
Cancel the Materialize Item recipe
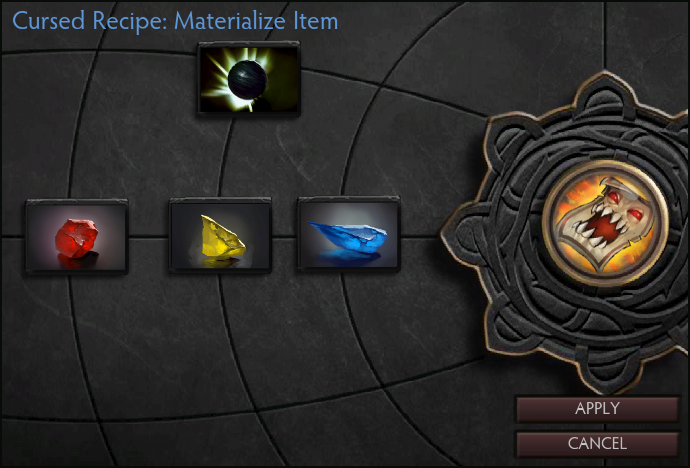tap(597, 443)
